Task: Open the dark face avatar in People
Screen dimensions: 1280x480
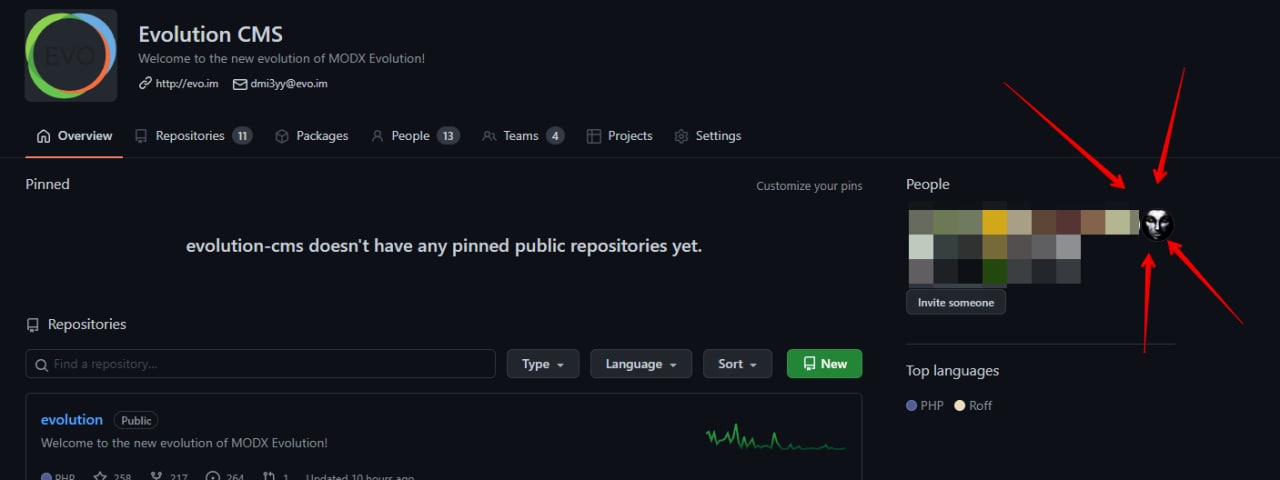Action: (1157, 223)
